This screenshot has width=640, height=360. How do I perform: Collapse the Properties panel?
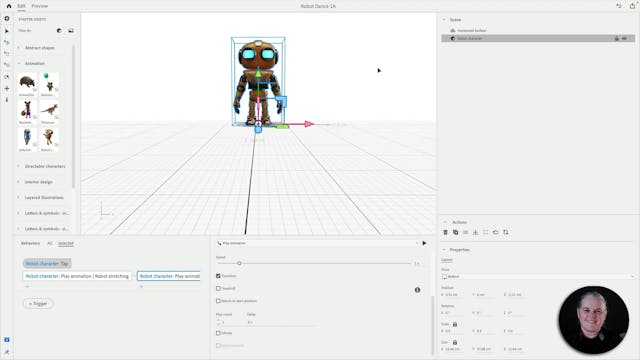(444, 249)
